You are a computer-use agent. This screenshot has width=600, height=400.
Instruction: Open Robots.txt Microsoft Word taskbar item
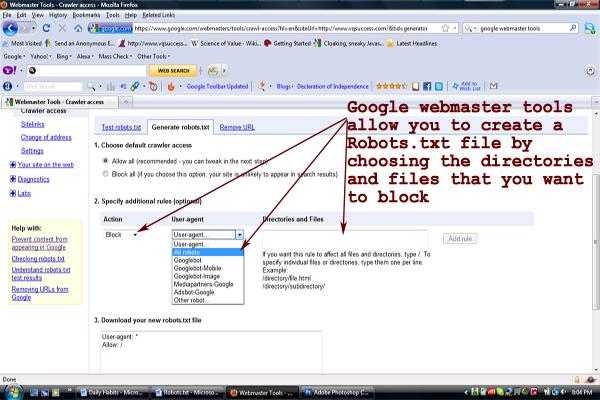[187, 392]
